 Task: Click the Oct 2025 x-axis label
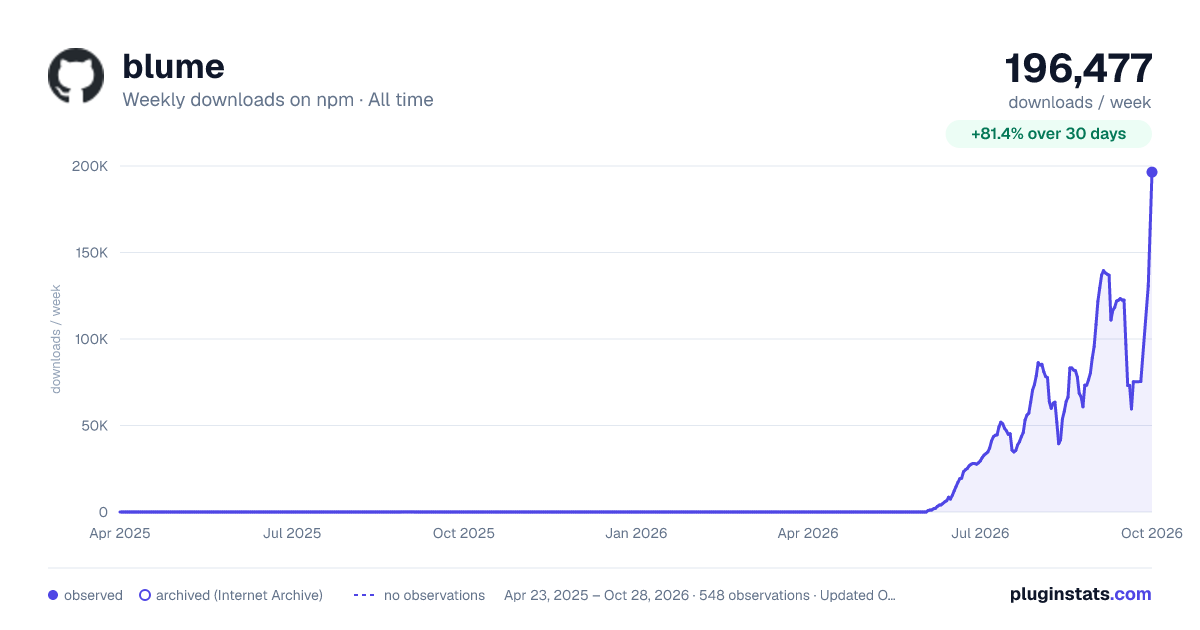click(464, 533)
